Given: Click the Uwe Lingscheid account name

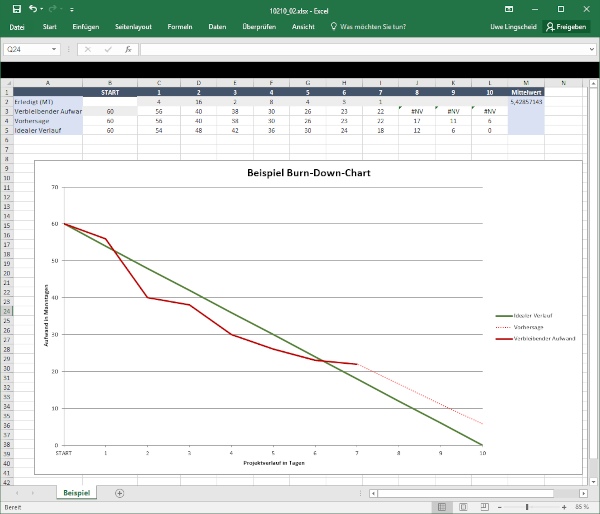Looking at the screenshot, I should coord(509,27).
